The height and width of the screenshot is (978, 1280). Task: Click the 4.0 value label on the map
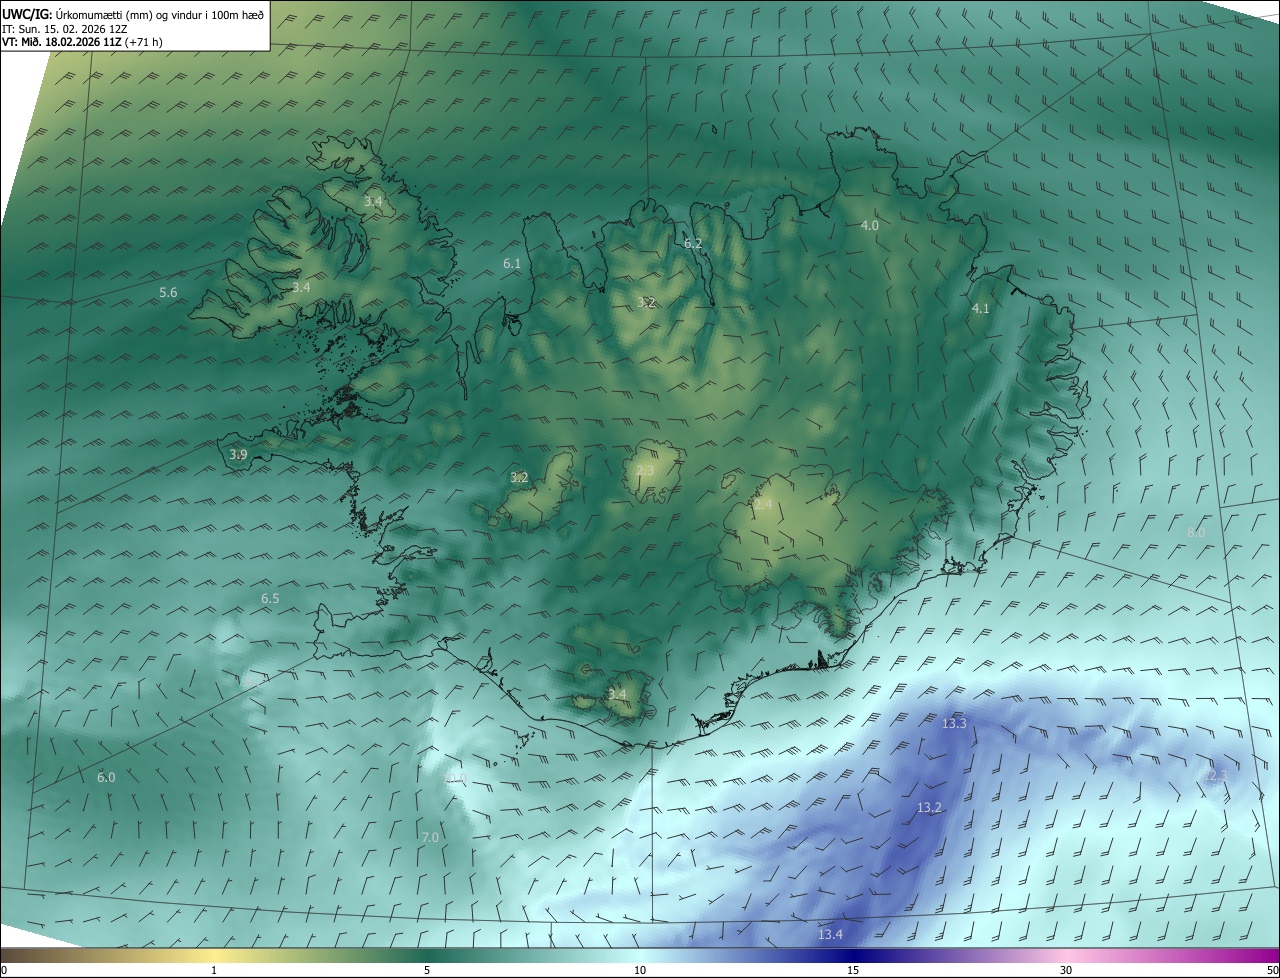click(870, 226)
